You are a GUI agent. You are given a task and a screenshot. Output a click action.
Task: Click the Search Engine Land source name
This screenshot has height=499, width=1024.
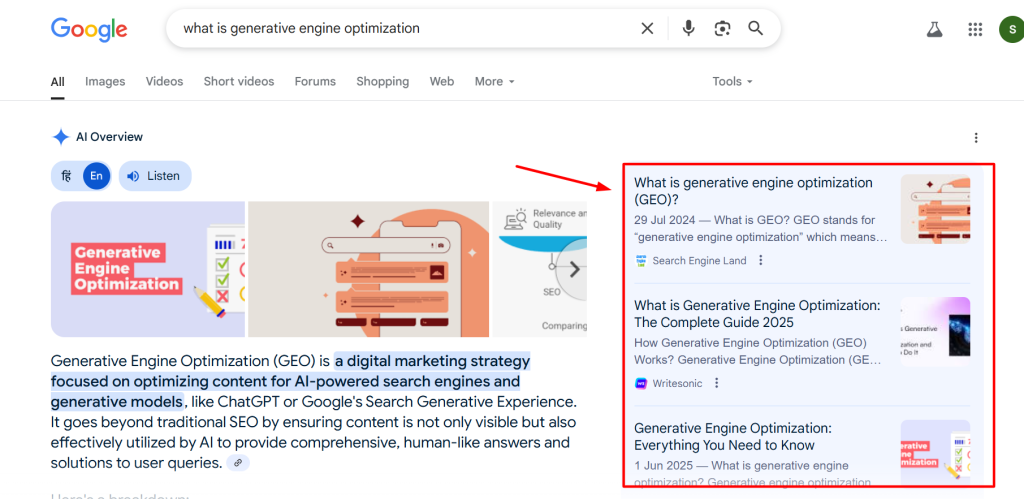coord(699,261)
